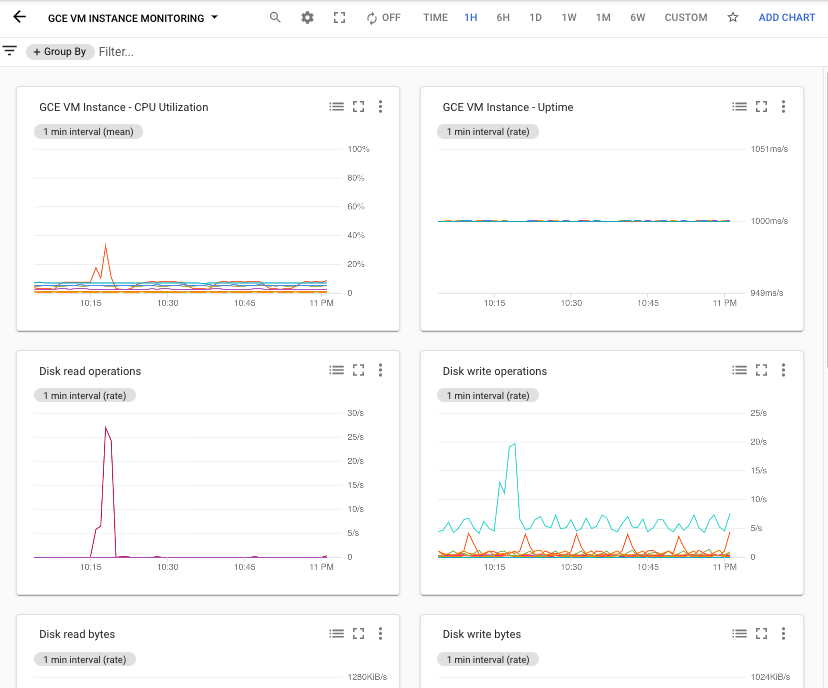Open the legend list on CPU Utilization chart
828x688 pixels.
tap(336, 106)
